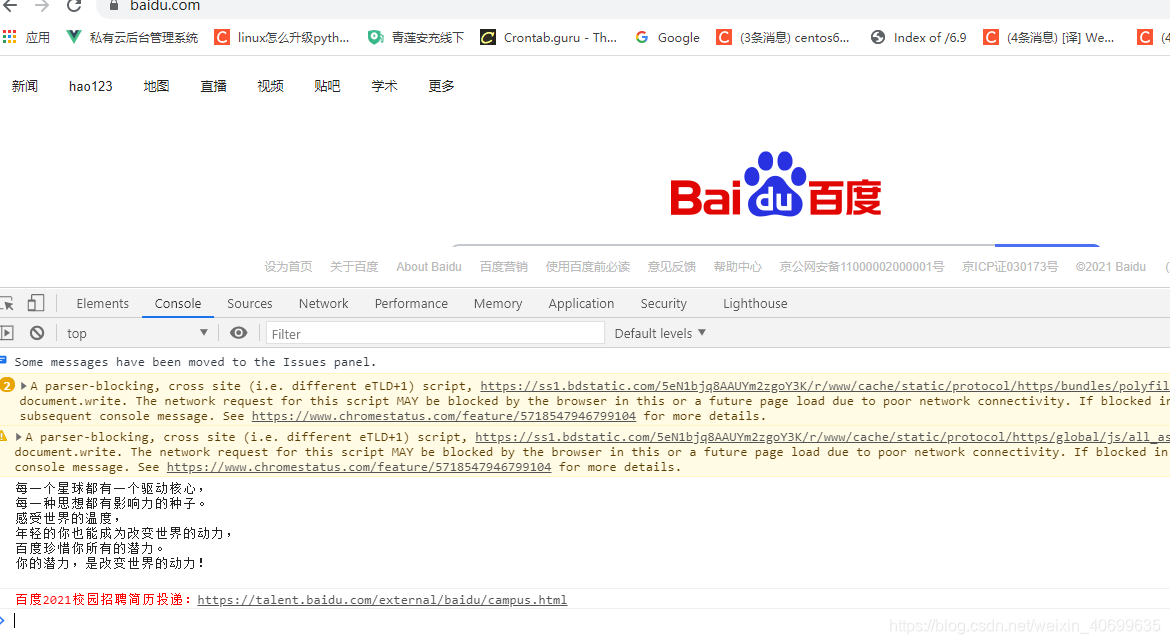Viewport: 1170px width, 644px height.
Task: Click the 地图 nav link
Action: [x=156, y=87]
